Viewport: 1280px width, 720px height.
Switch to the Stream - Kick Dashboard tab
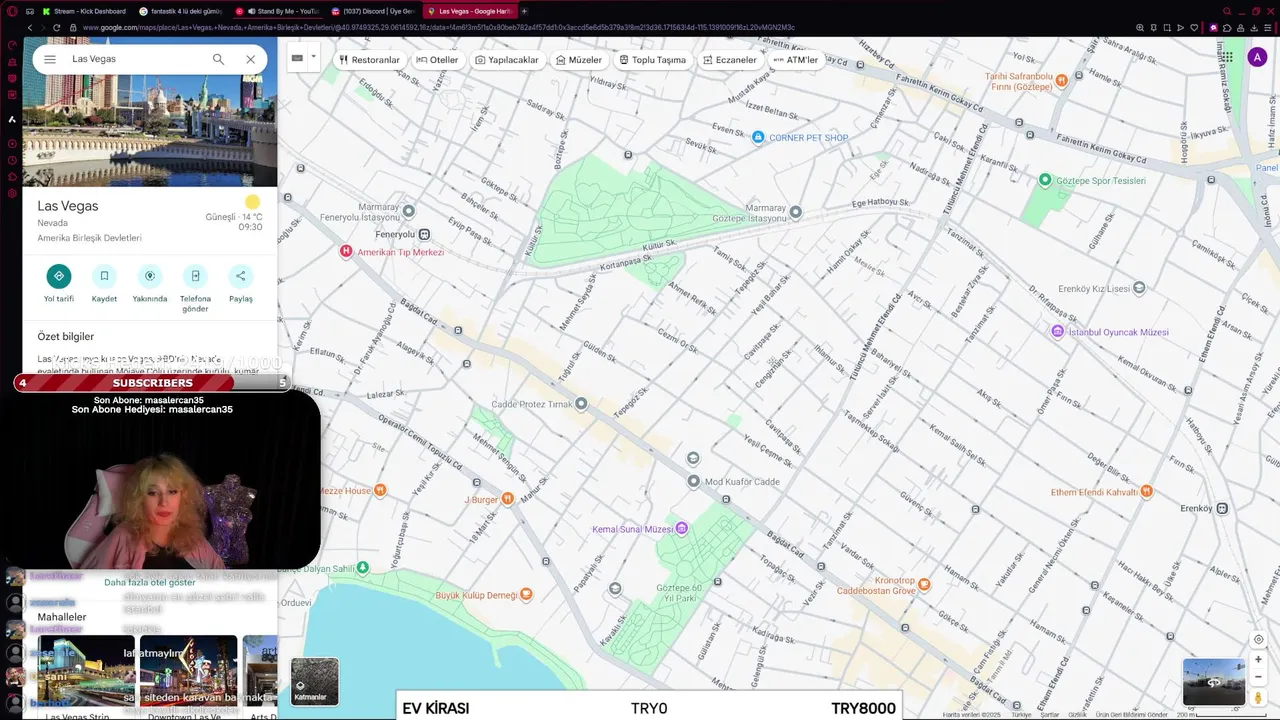pyautogui.click(x=83, y=11)
